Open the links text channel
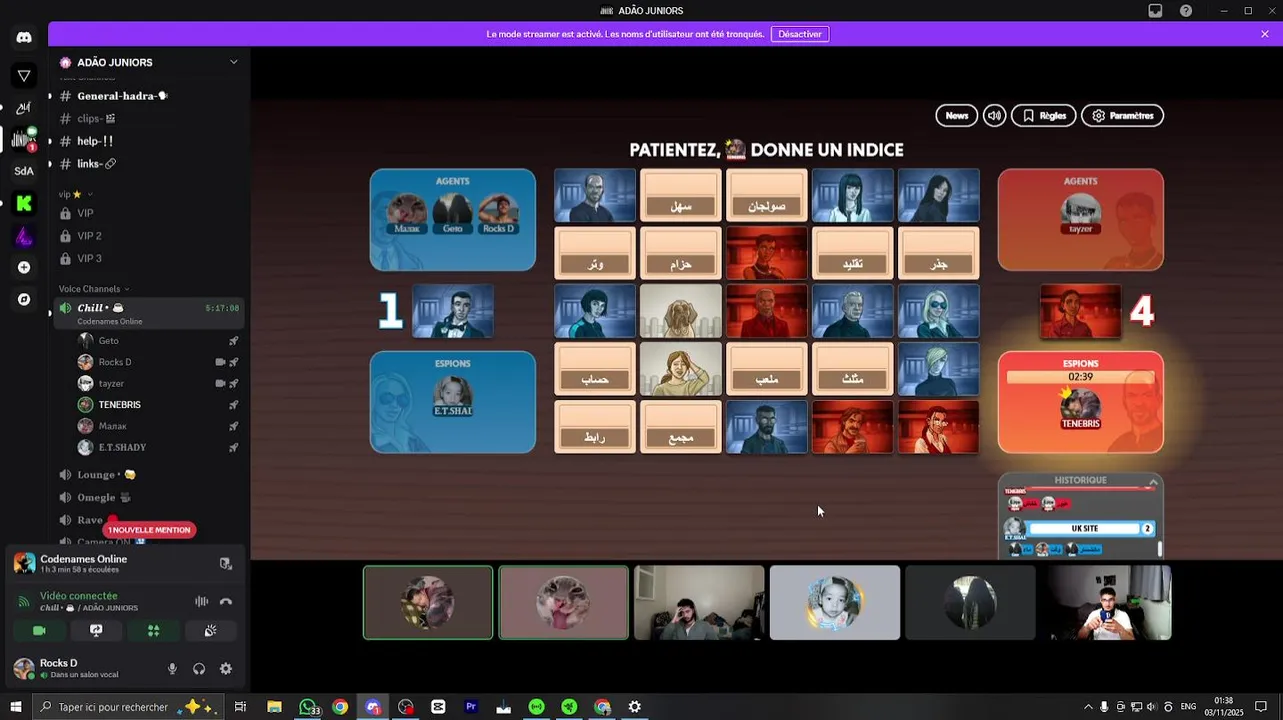 coord(150,164)
